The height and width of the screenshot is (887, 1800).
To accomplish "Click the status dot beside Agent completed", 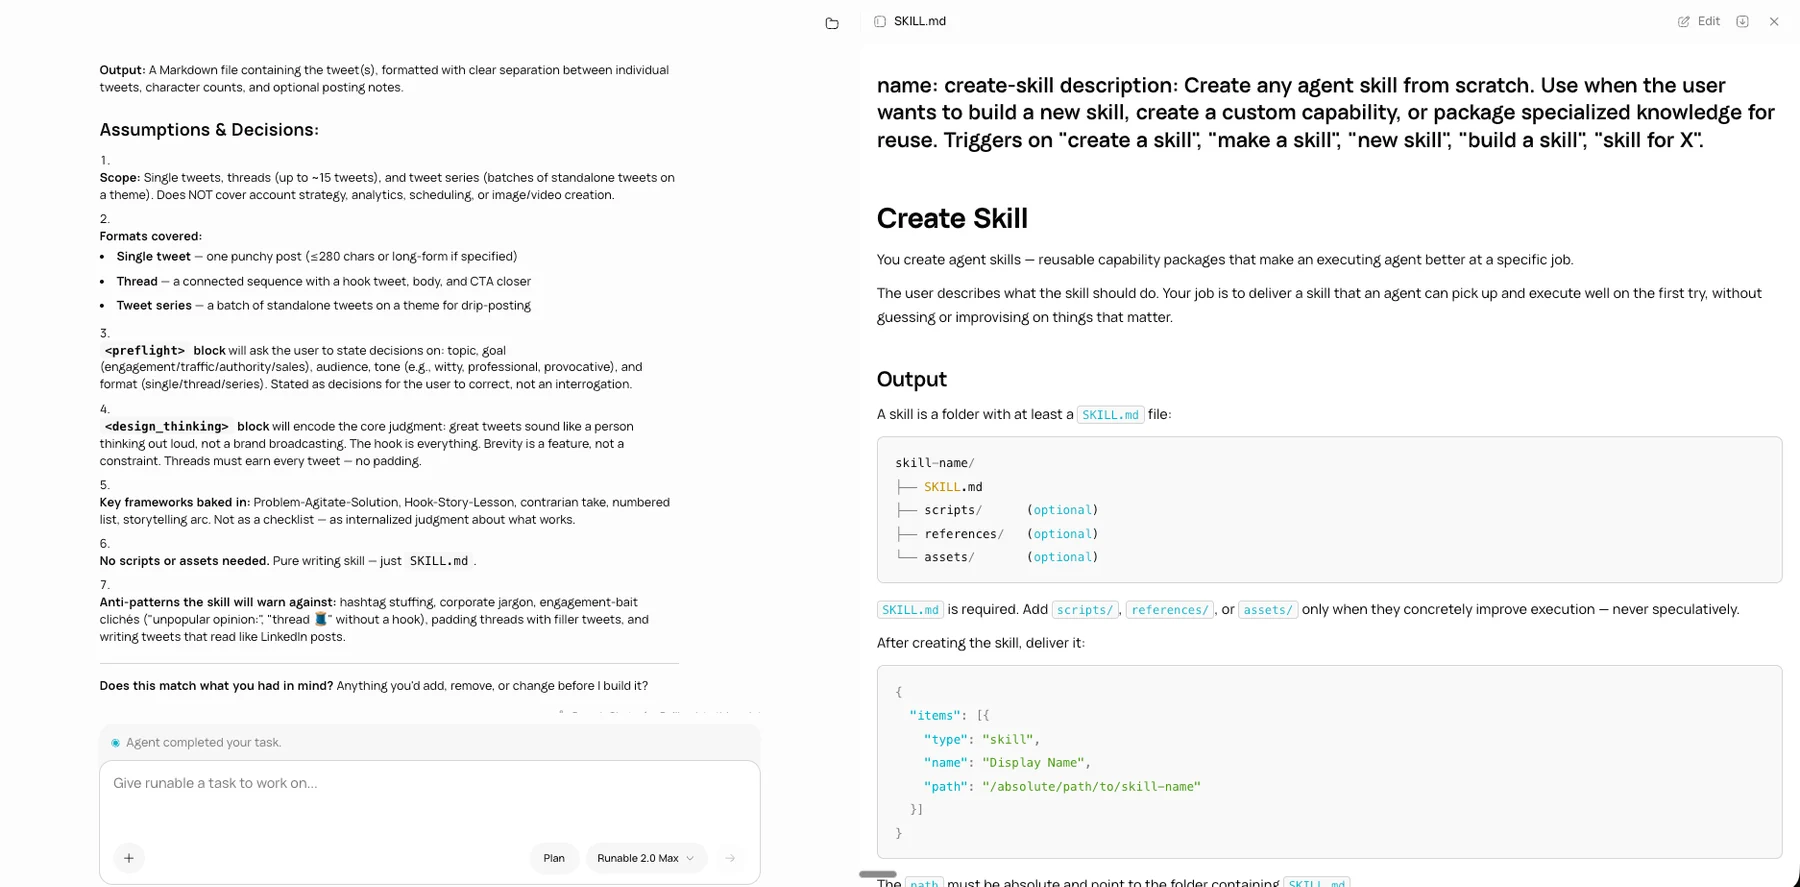I will 115,743.
